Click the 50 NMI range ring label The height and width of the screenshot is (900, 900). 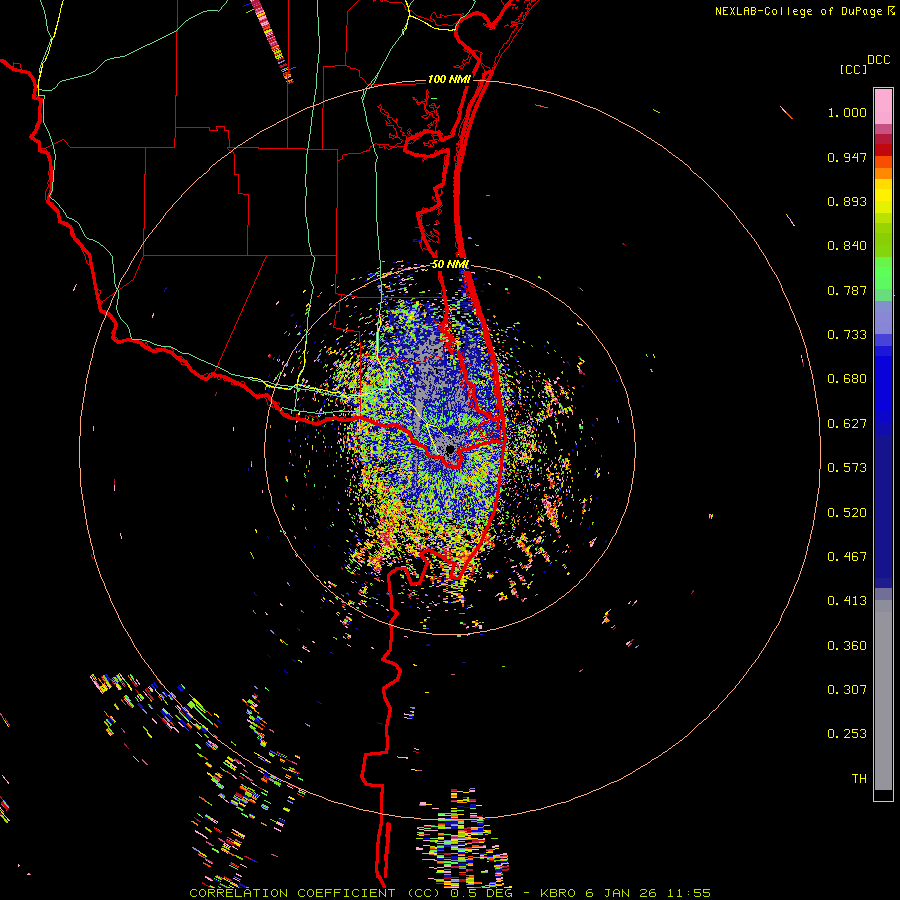450,265
